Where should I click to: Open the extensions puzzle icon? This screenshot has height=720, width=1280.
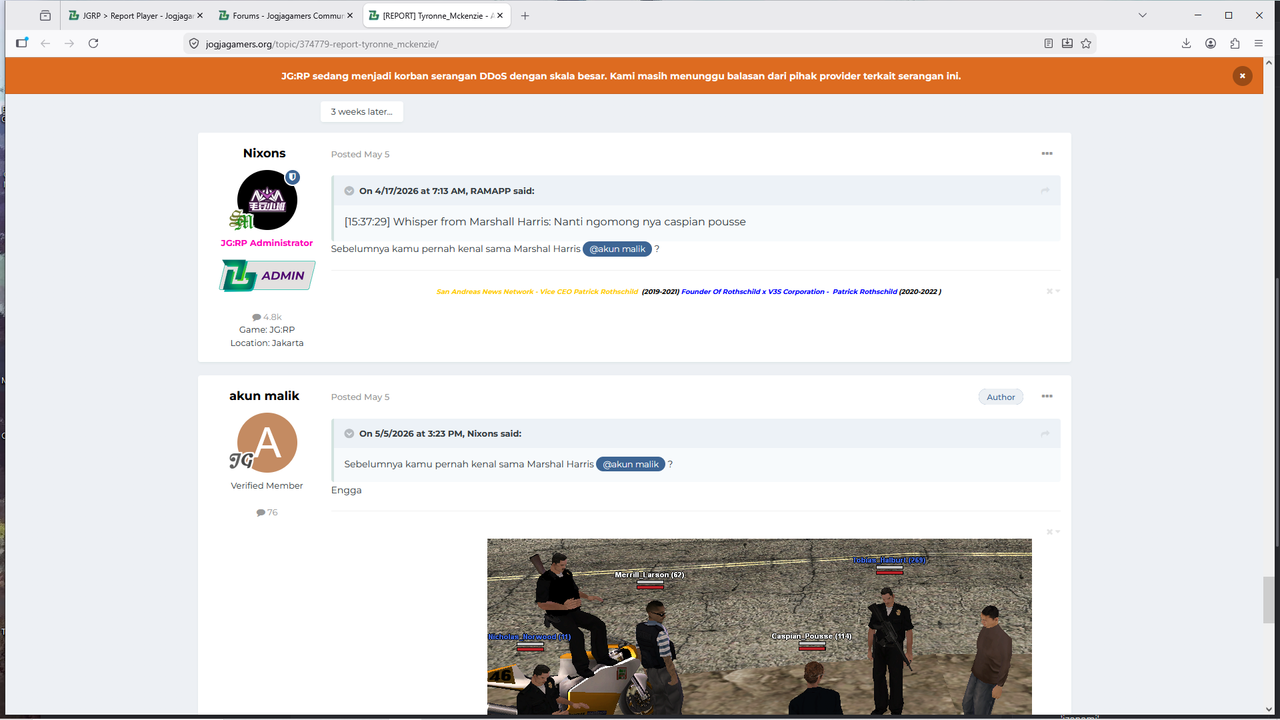(1235, 43)
